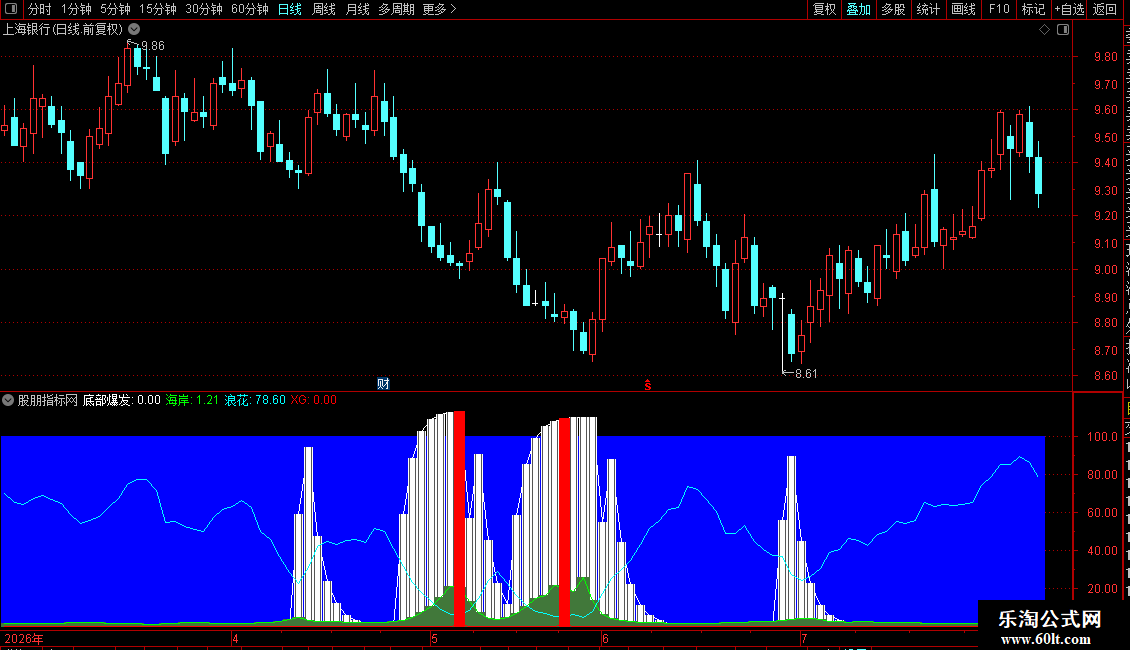Image resolution: width=1130 pixels, height=650 pixels.
Task: Open the 多周期 multi-period view
Action: [x=396, y=9]
